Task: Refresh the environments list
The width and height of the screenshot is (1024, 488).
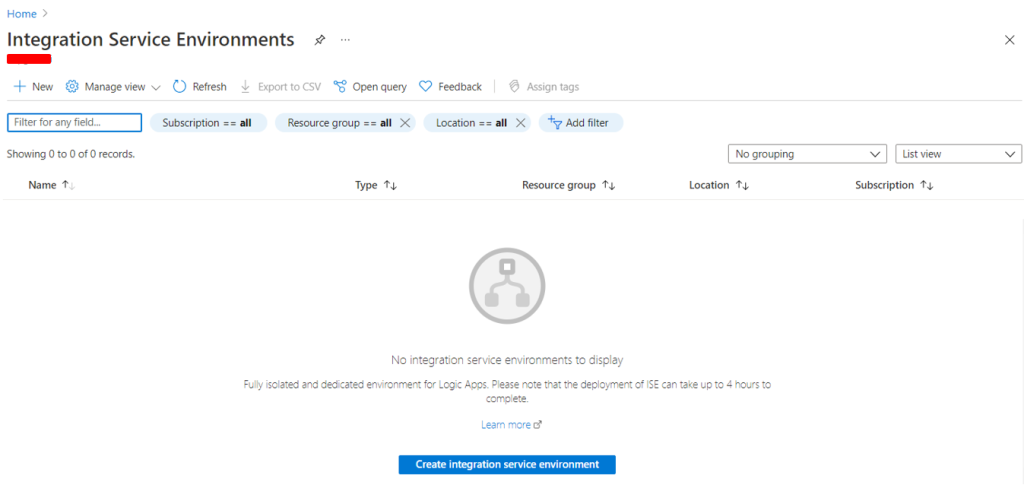Action: coord(199,87)
